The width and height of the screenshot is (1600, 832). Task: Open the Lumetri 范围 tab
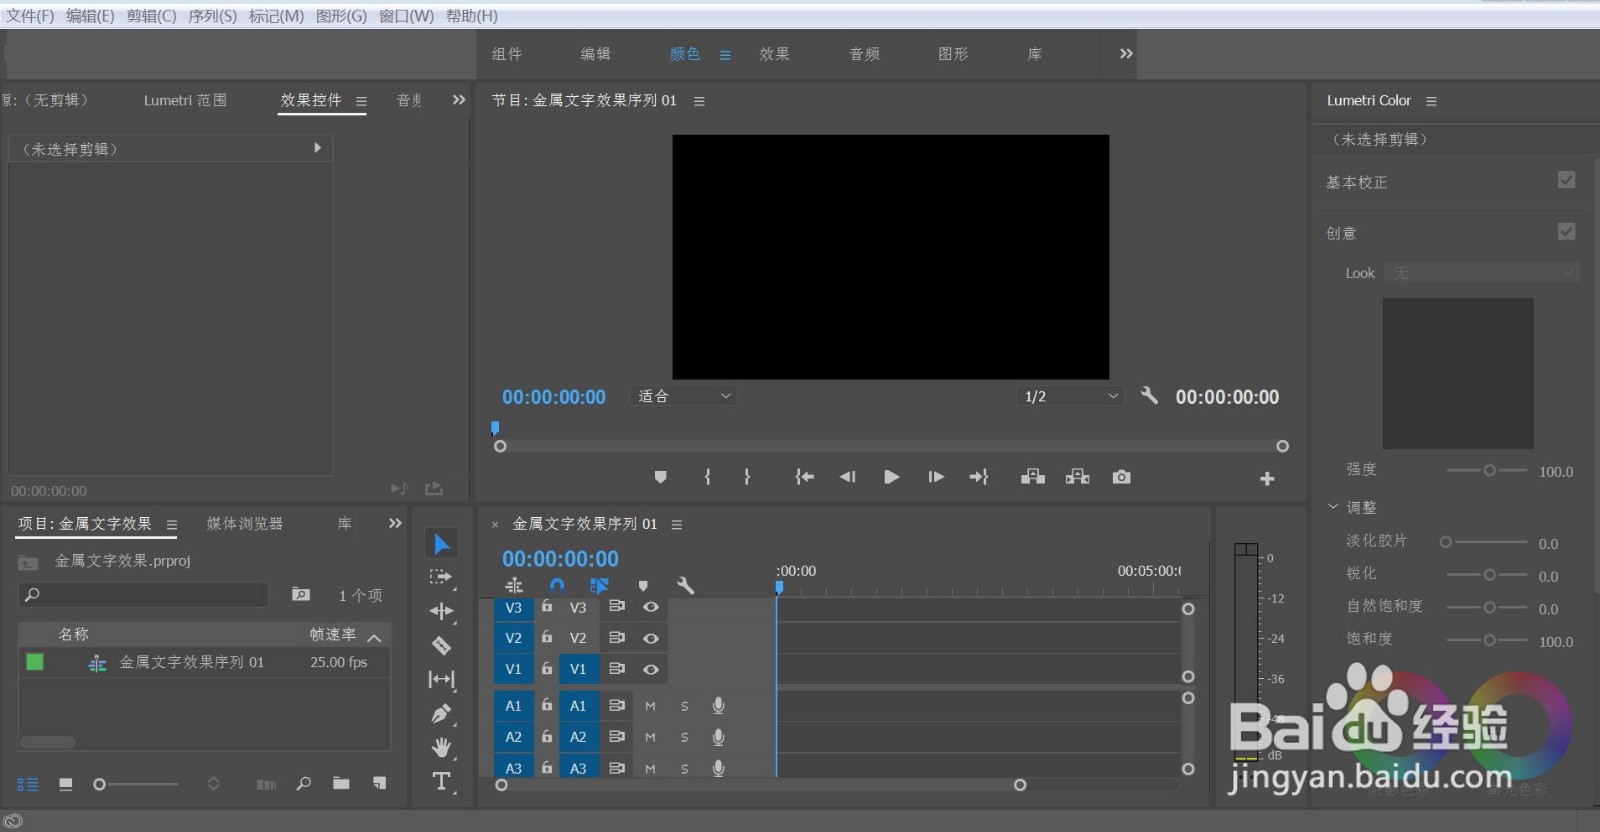tap(185, 100)
